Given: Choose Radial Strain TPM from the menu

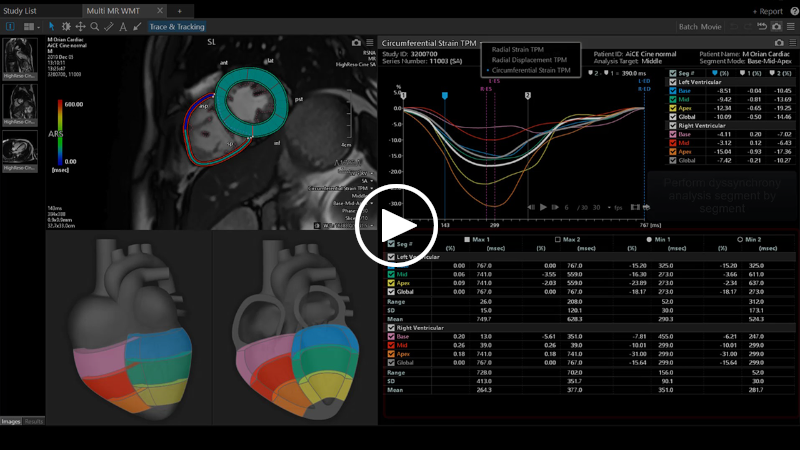Looking at the screenshot, I should click(517, 49).
